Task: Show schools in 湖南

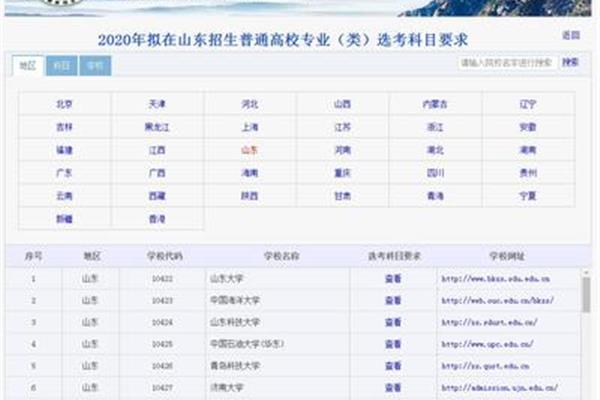Action: [x=528, y=150]
